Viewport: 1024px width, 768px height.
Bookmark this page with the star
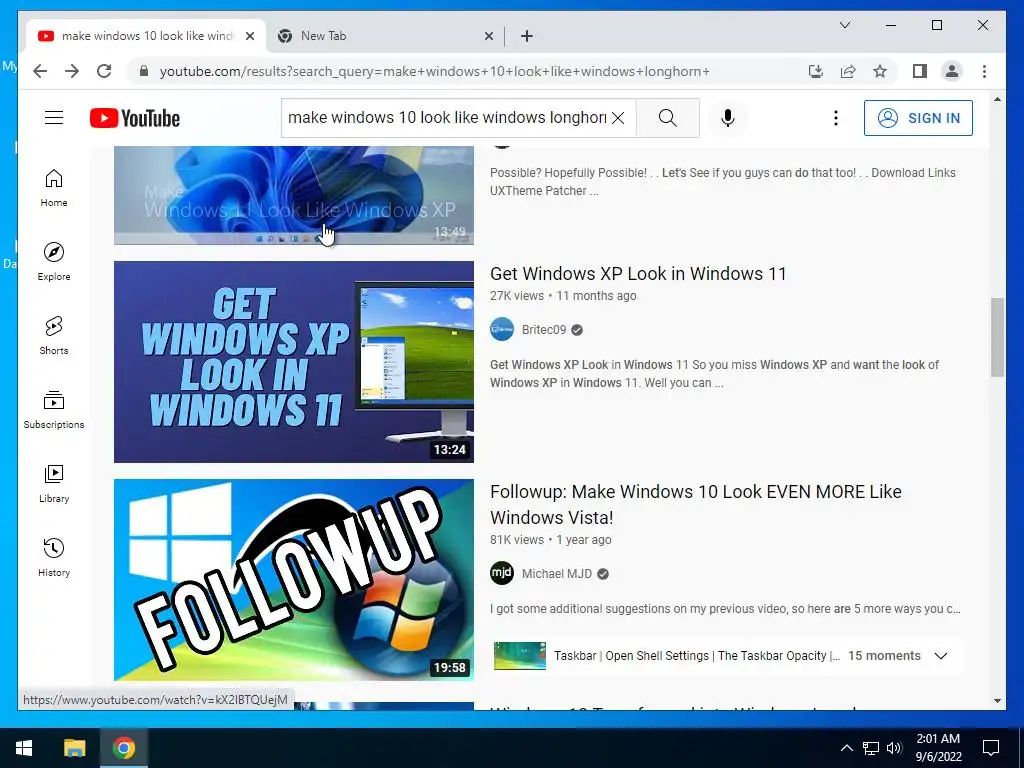(880, 71)
